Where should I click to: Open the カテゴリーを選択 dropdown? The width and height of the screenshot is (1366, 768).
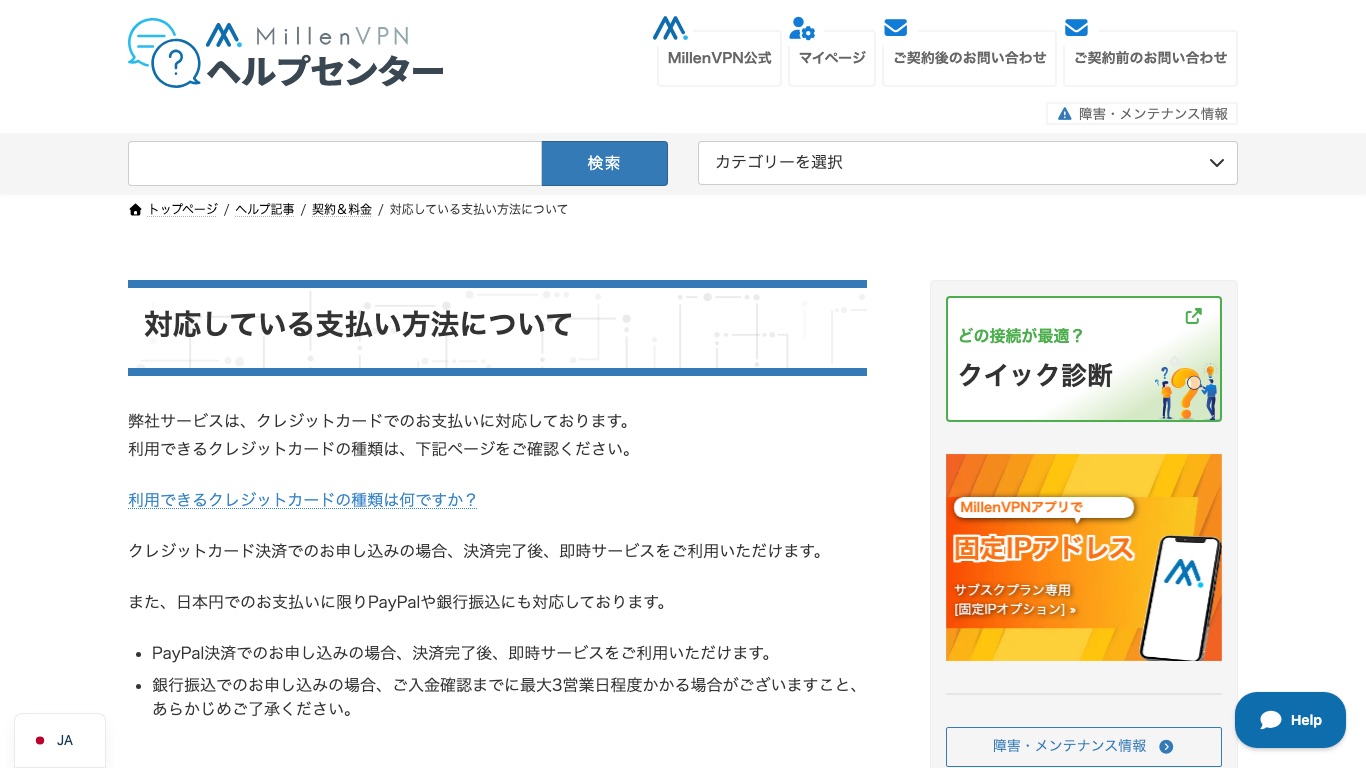click(967, 163)
